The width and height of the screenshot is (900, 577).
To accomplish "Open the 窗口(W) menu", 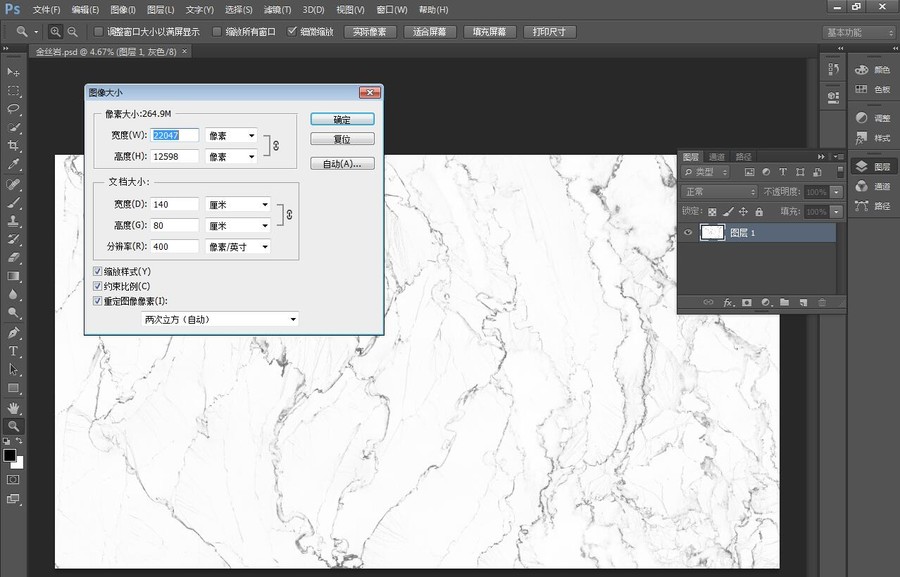I will tap(391, 10).
